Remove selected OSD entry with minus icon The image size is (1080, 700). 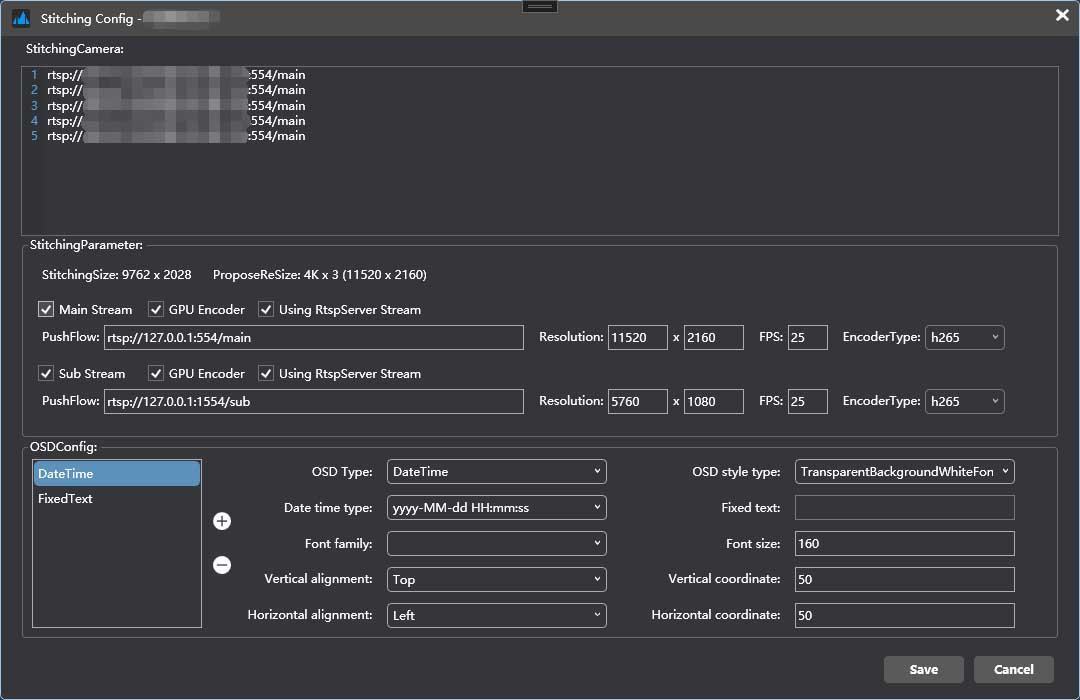click(x=222, y=565)
